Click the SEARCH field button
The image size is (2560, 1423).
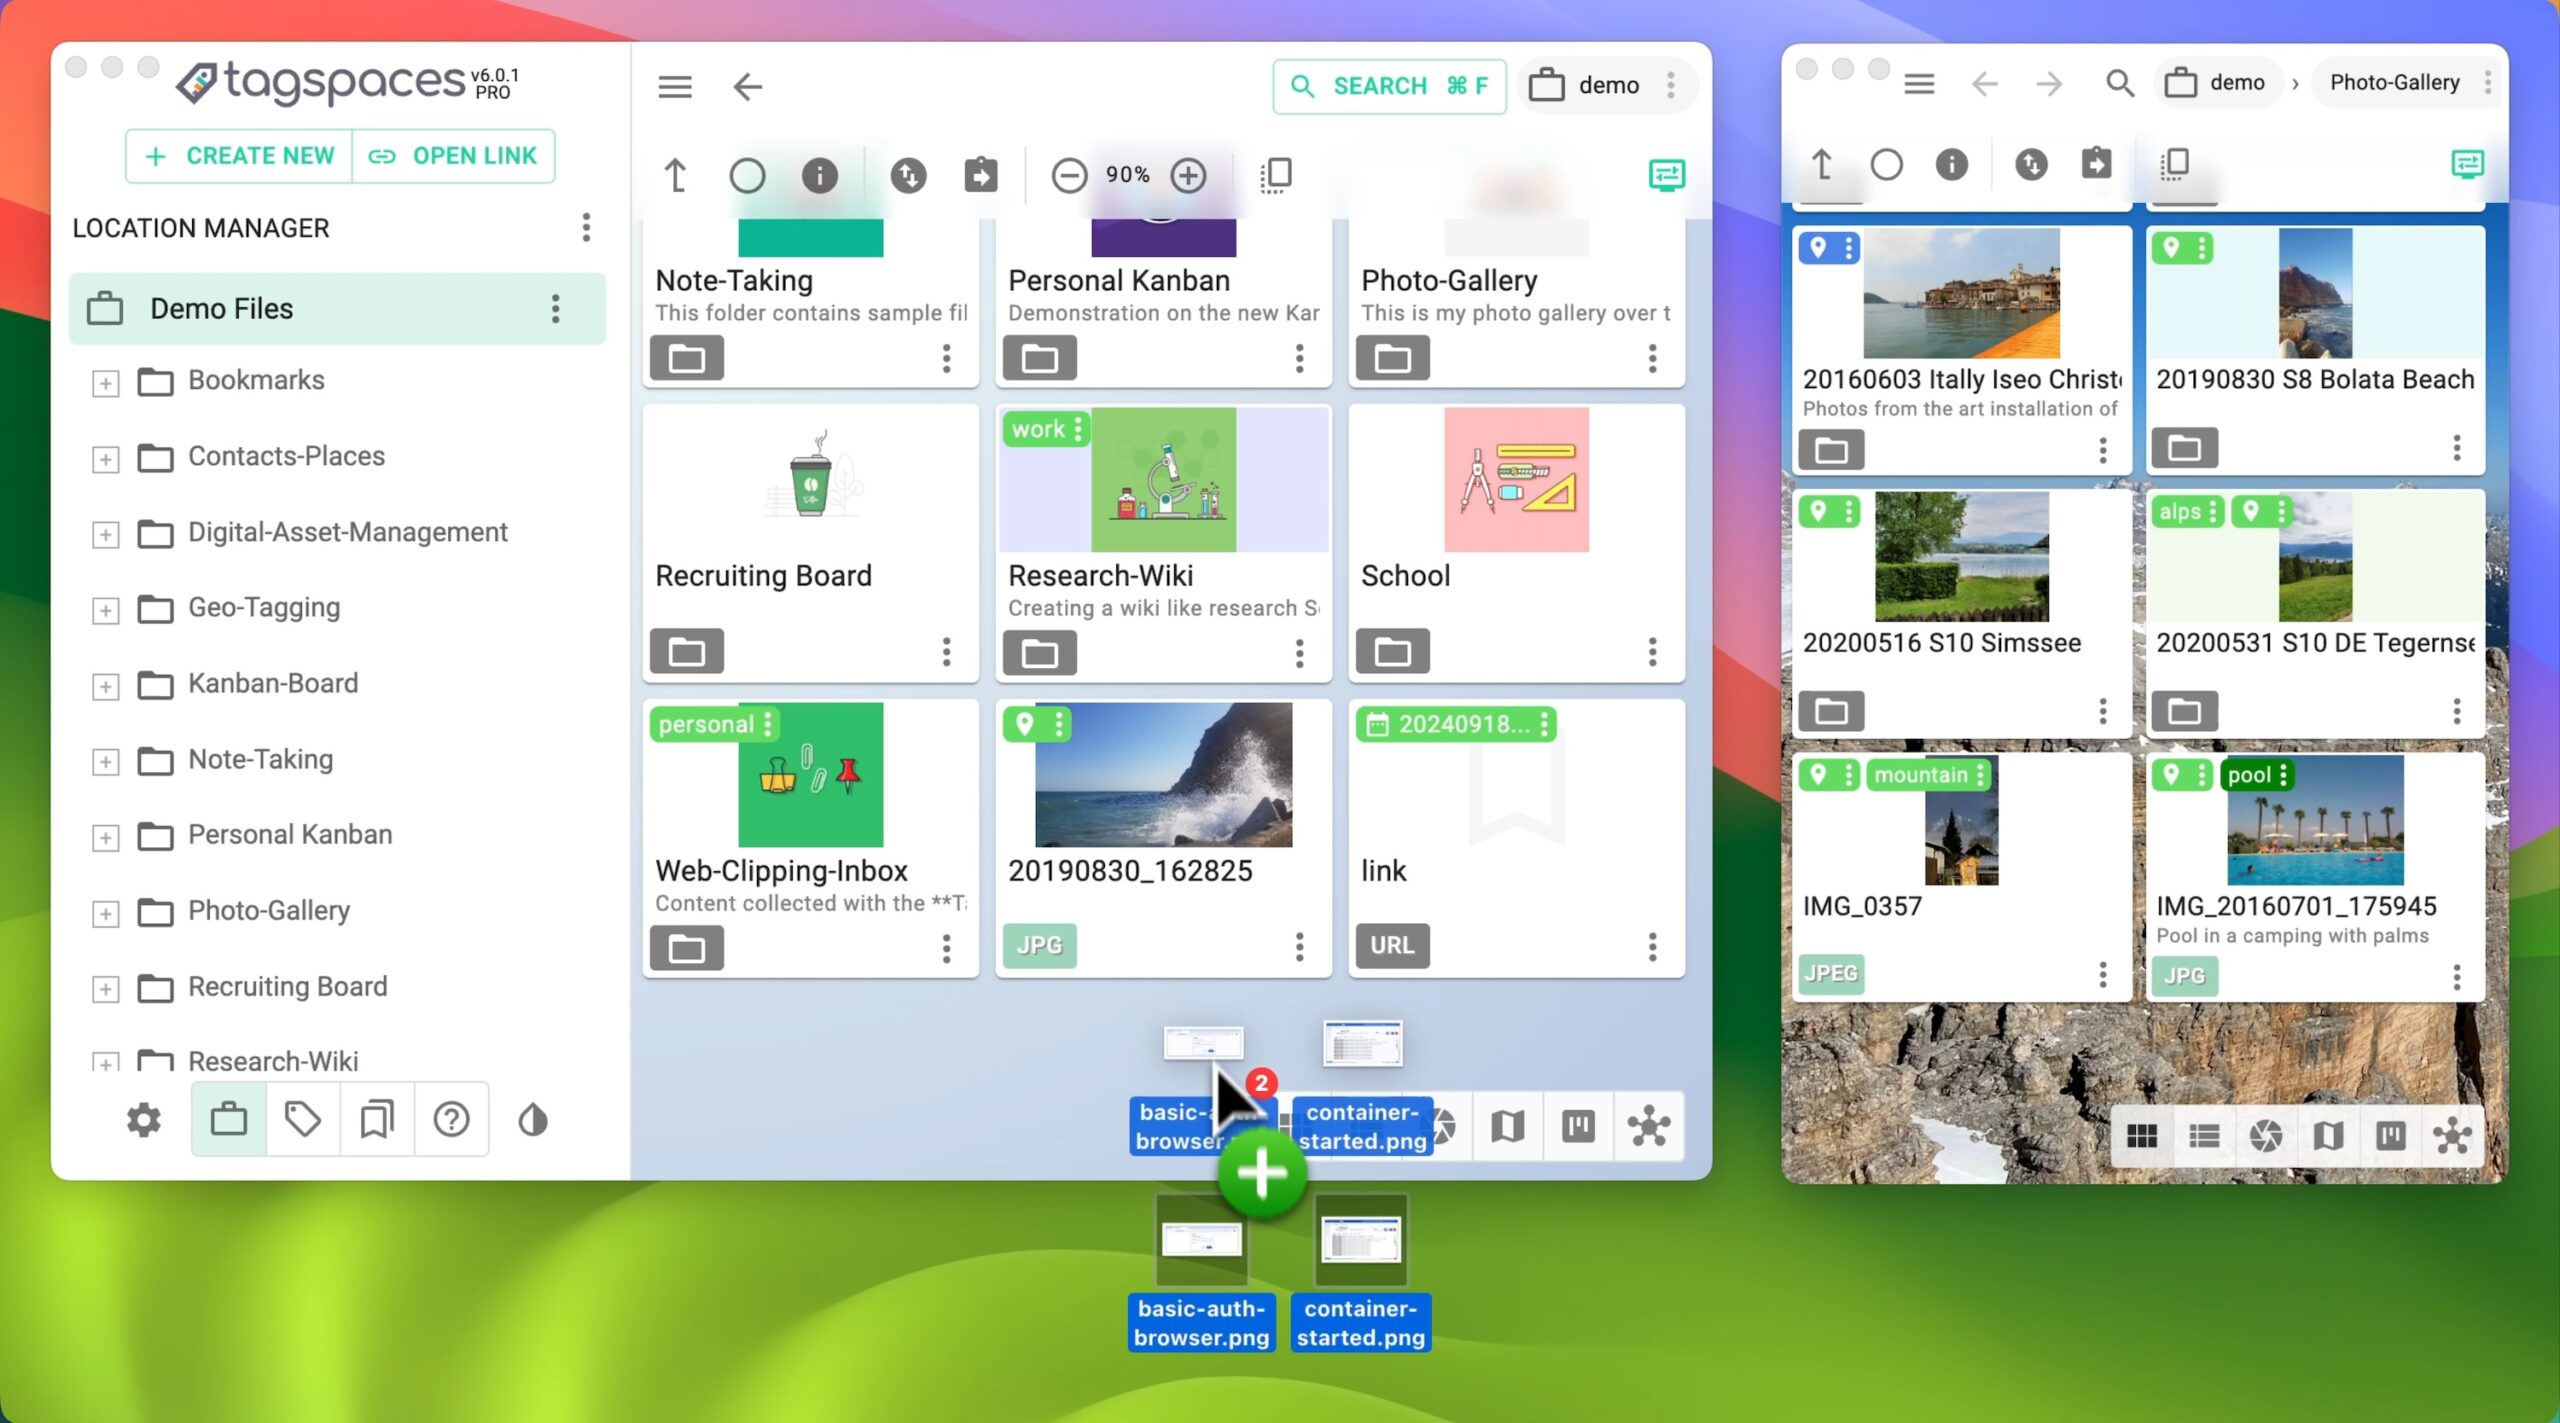click(1389, 86)
